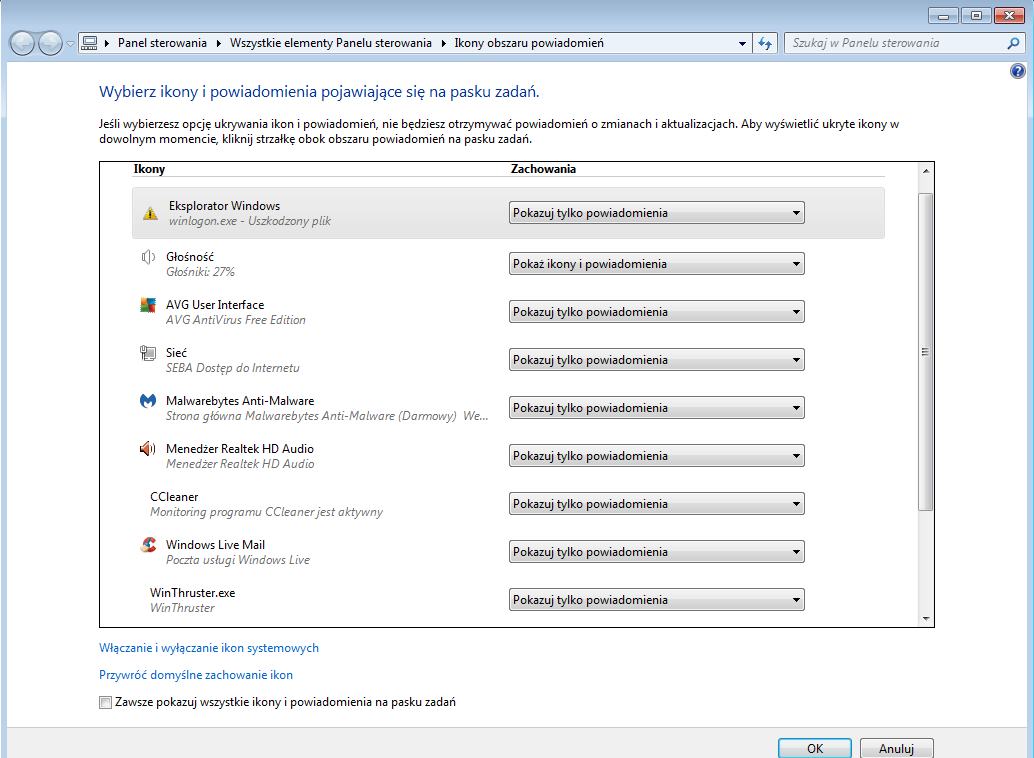This screenshot has width=1034, height=758.
Task: Expand arrow after 'Wszystkie elementy Panelu sterowania'
Action: [443, 44]
